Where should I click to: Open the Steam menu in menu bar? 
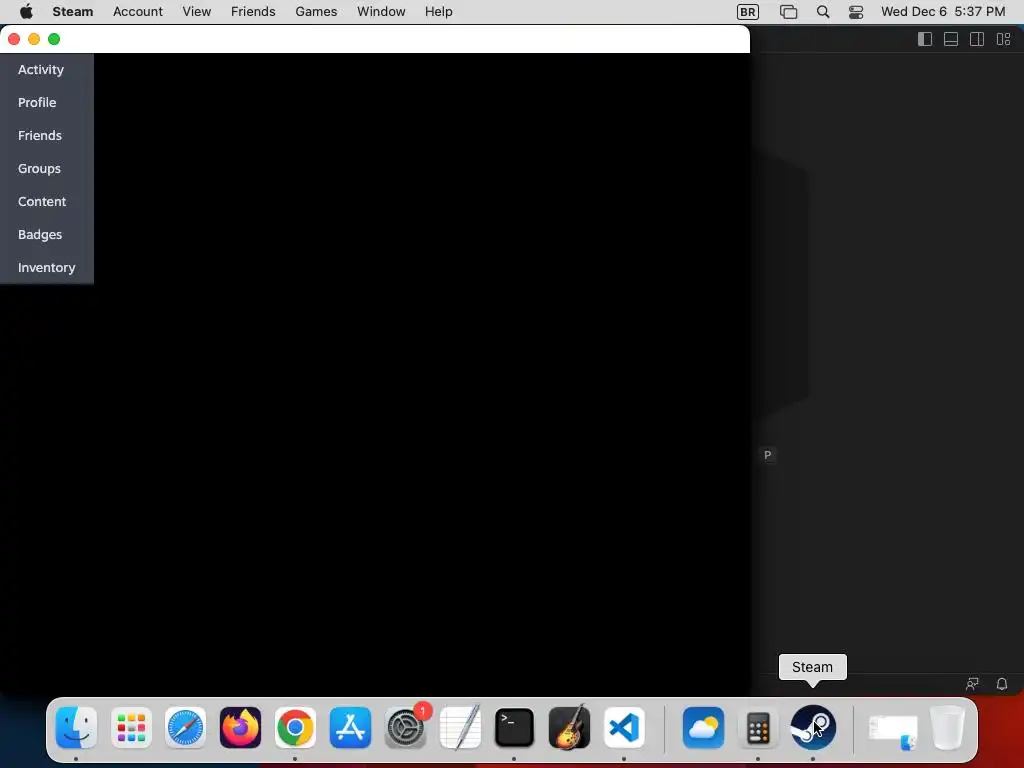[72, 12]
